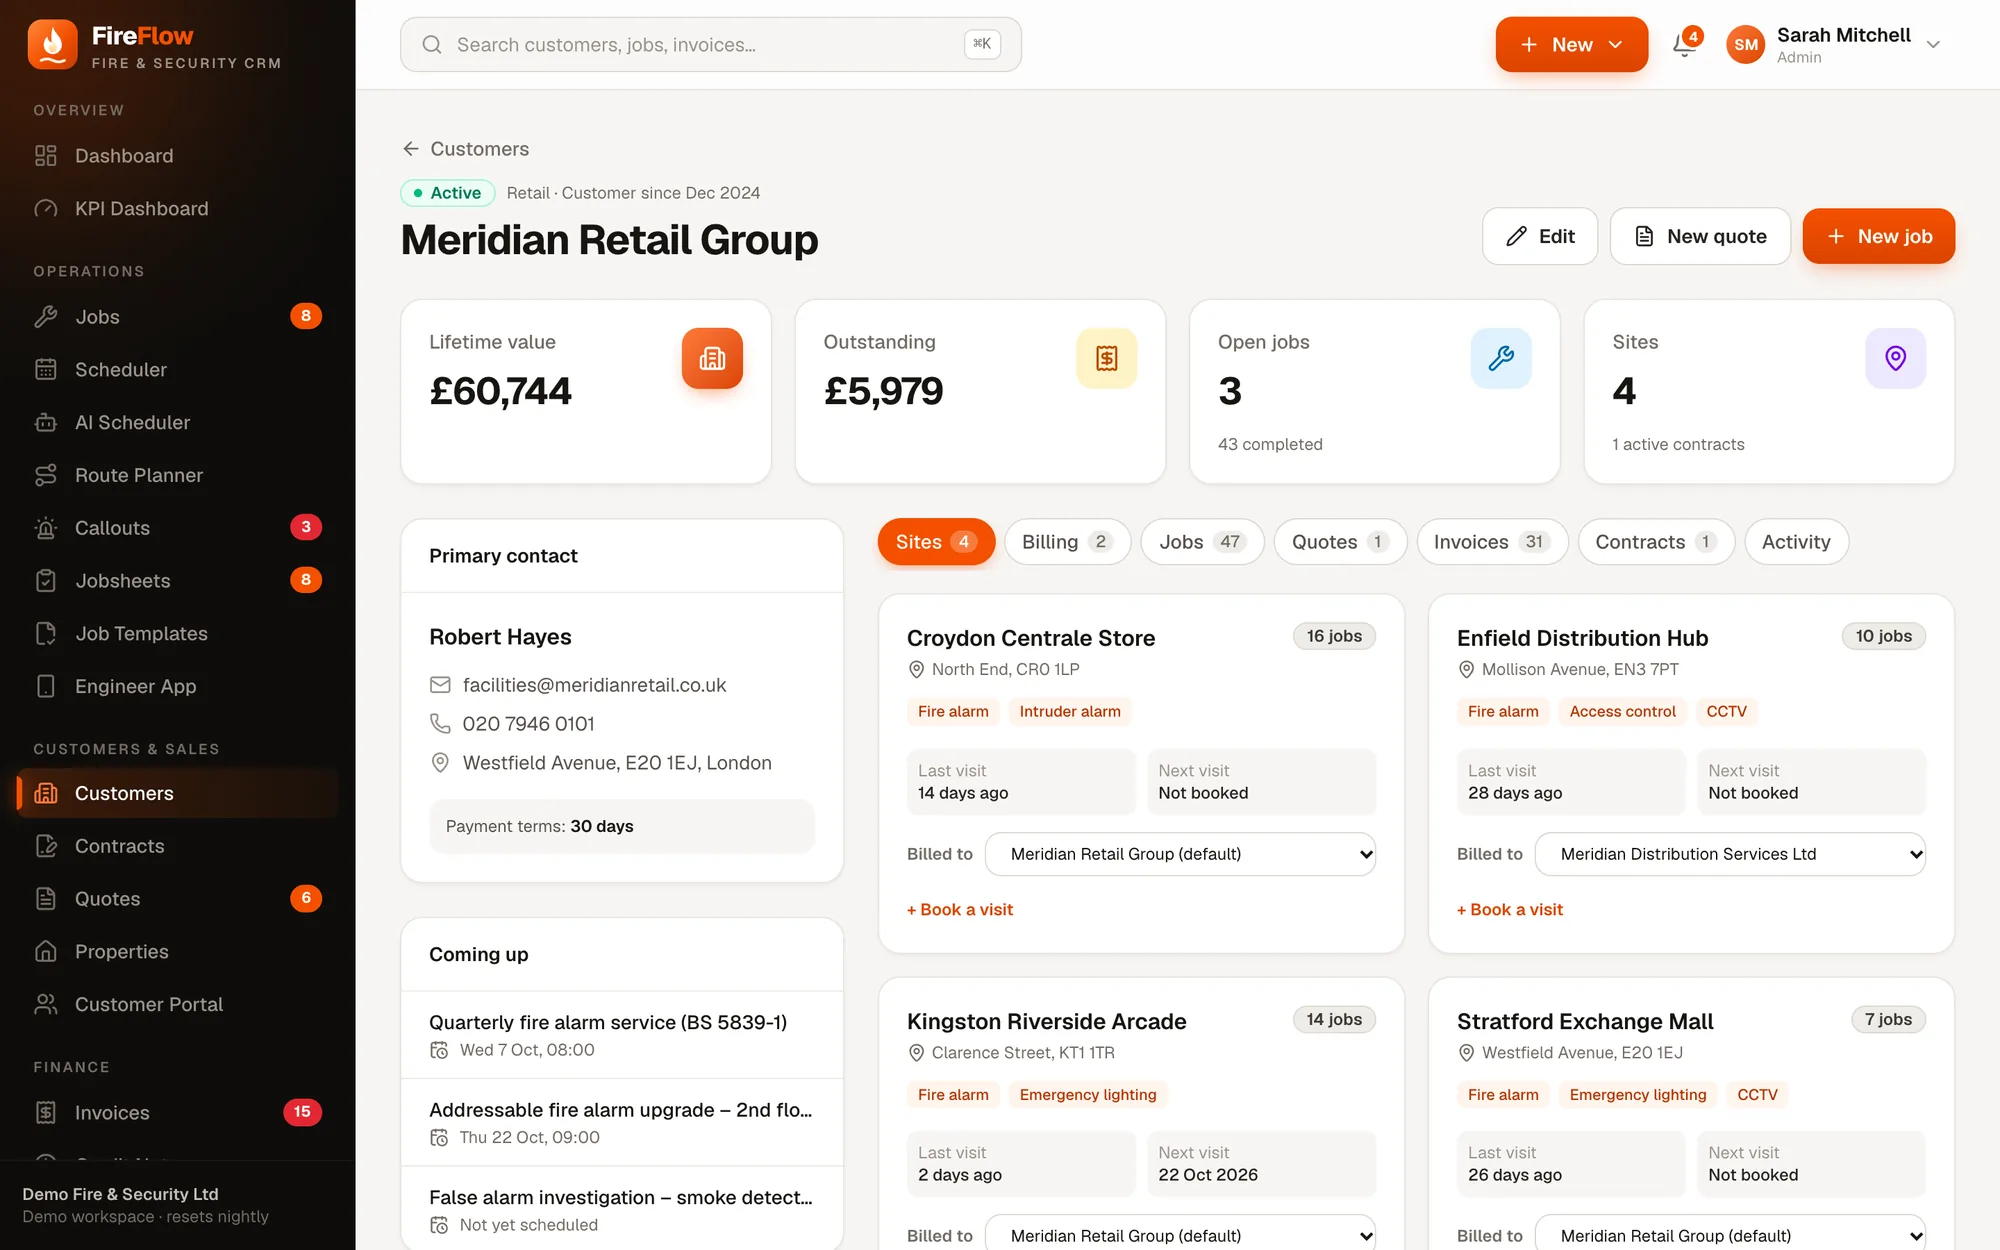Switch to the Contracts tab
This screenshot has width=2000, height=1250.
point(1656,542)
